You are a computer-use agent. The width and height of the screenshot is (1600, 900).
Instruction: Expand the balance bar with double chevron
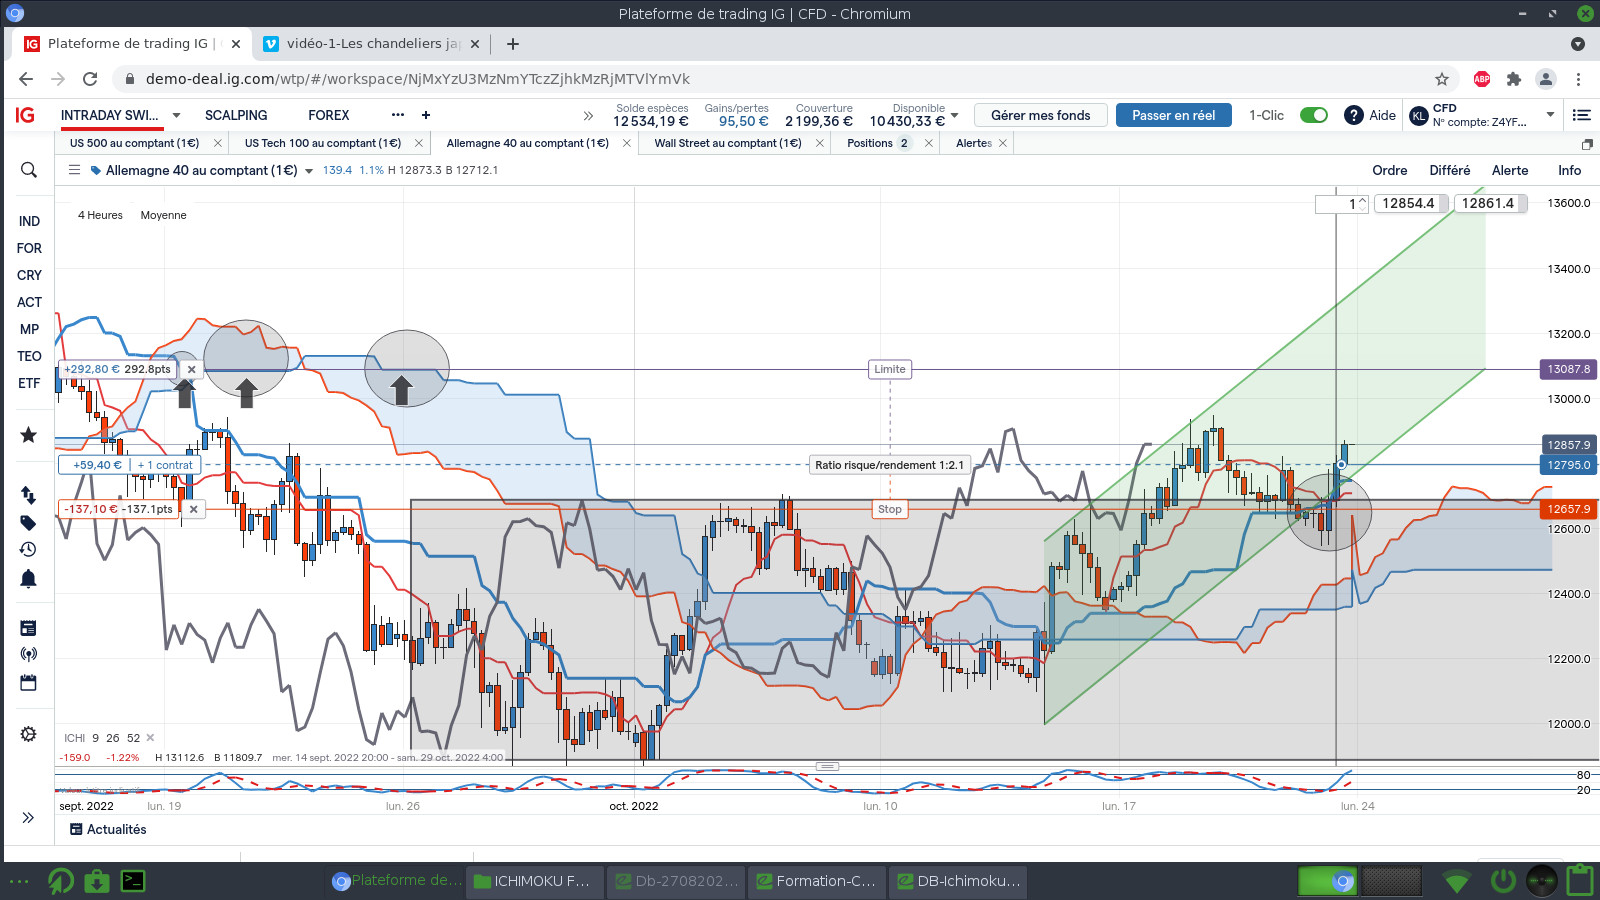tap(588, 116)
